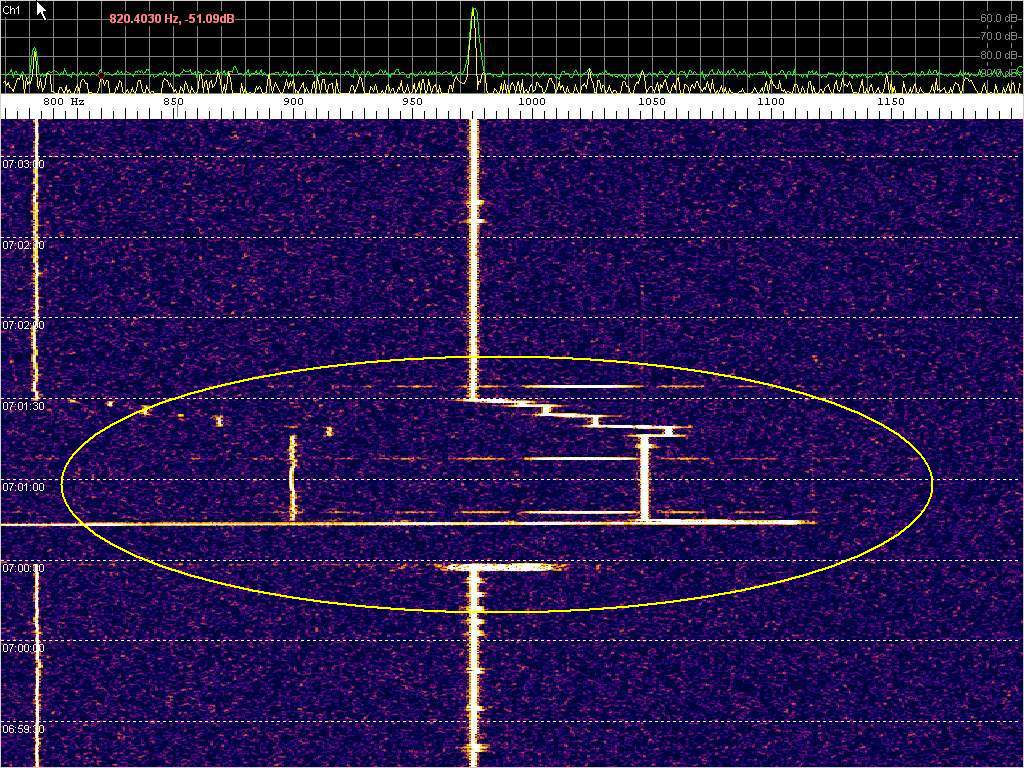Viewport: 1024px width, 768px height.
Task: Click the 900 mark on the frequency ruler
Action: pyautogui.click(x=293, y=102)
